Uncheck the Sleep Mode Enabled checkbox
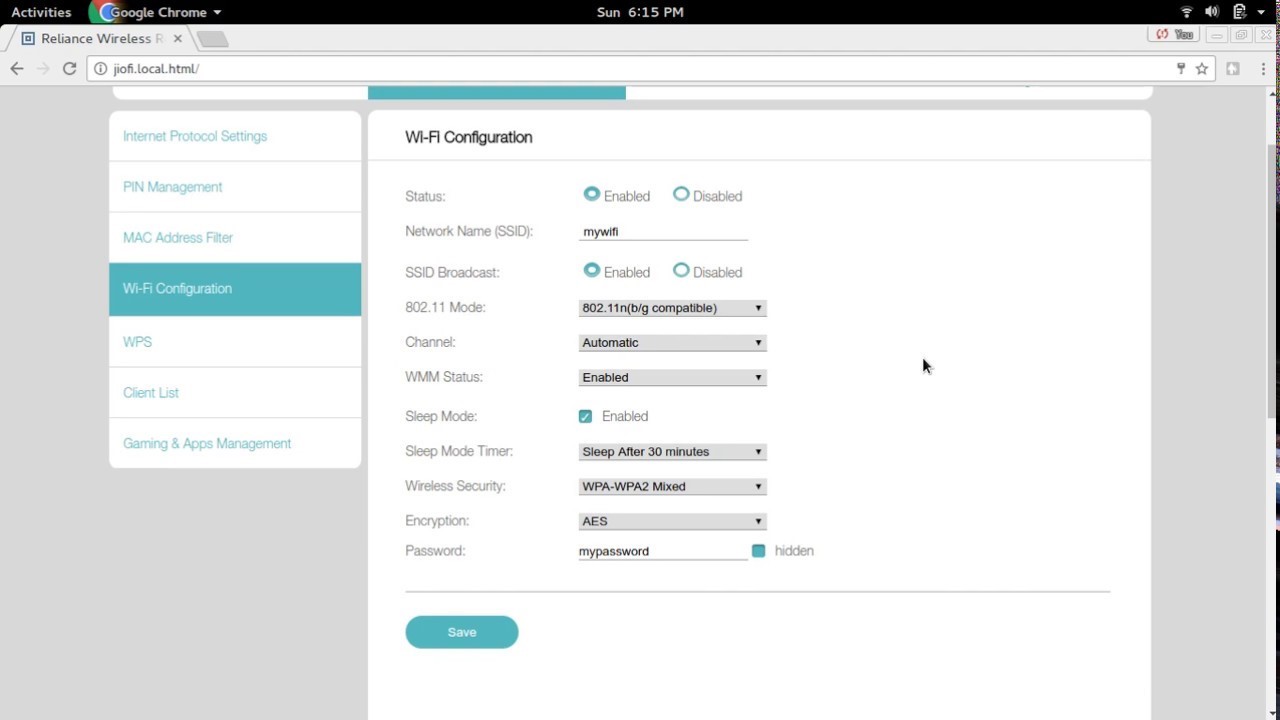1280x720 pixels. click(585, 416)
